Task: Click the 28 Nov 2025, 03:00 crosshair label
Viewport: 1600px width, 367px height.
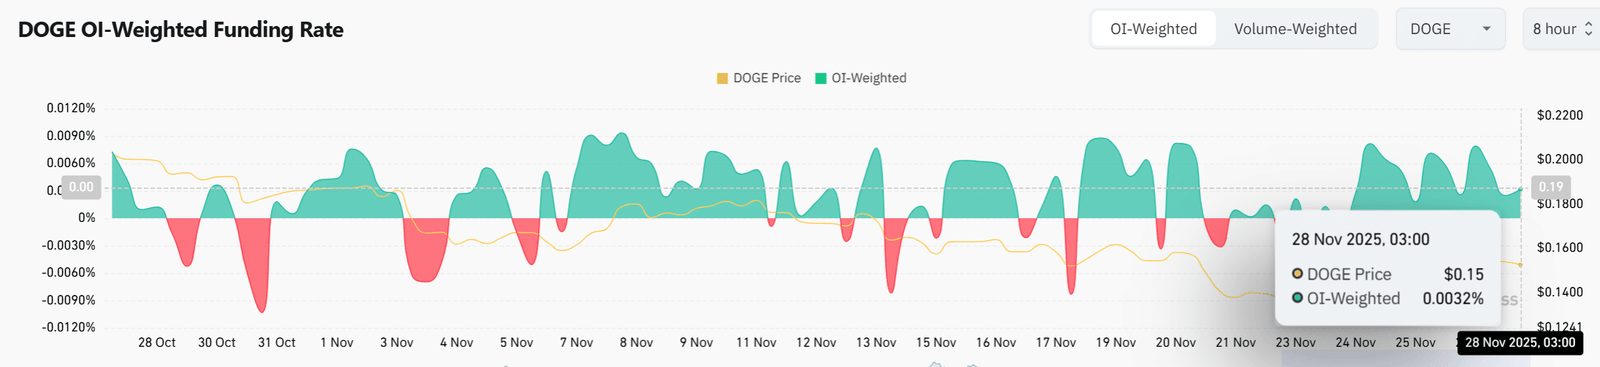Action: pos(1520,343)
